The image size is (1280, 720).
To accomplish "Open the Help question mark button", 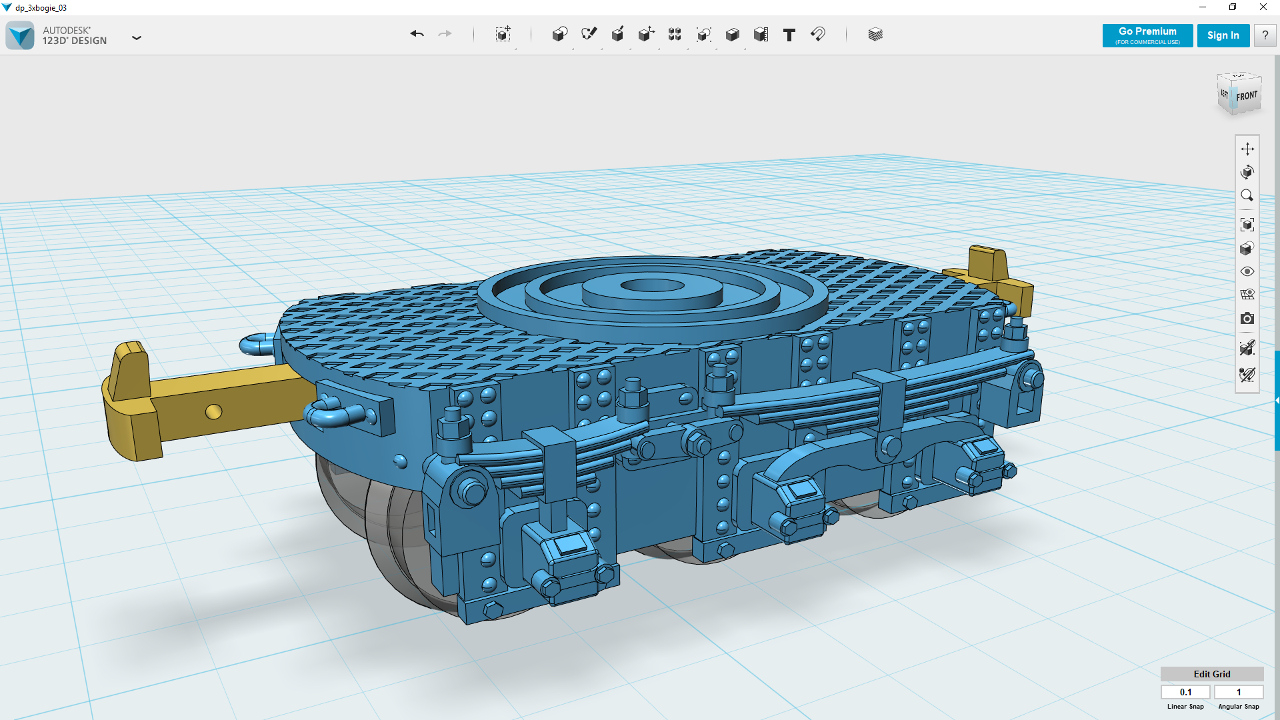I will pyautogui.click(x=1265, y=36).
